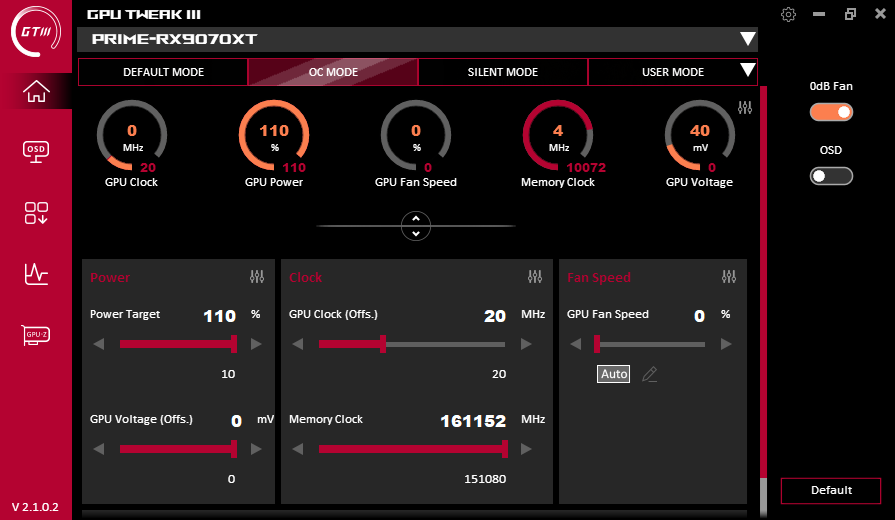This screenshot has width=895, height=520.
Task: Switch to Silent Mode tab
Action: point(502,72)
